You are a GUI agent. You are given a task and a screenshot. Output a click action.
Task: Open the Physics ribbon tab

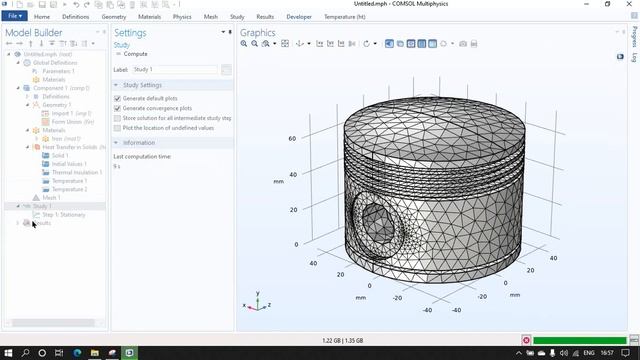[182, 17]
